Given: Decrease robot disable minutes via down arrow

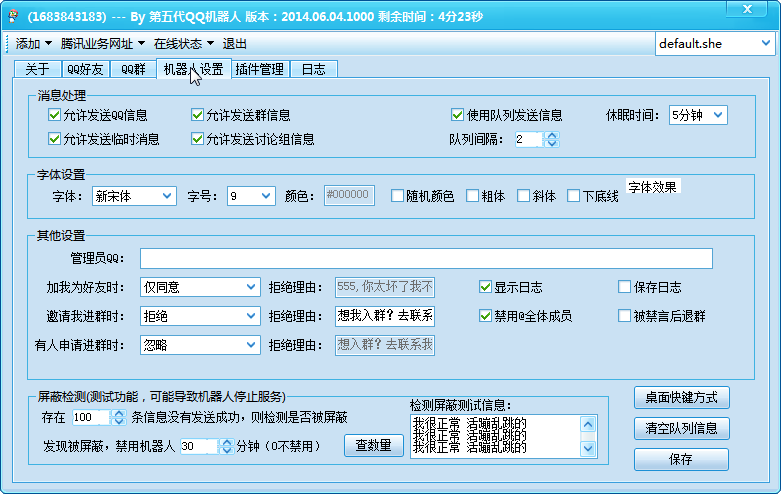Looking at the screenshot, I should 227,450.
